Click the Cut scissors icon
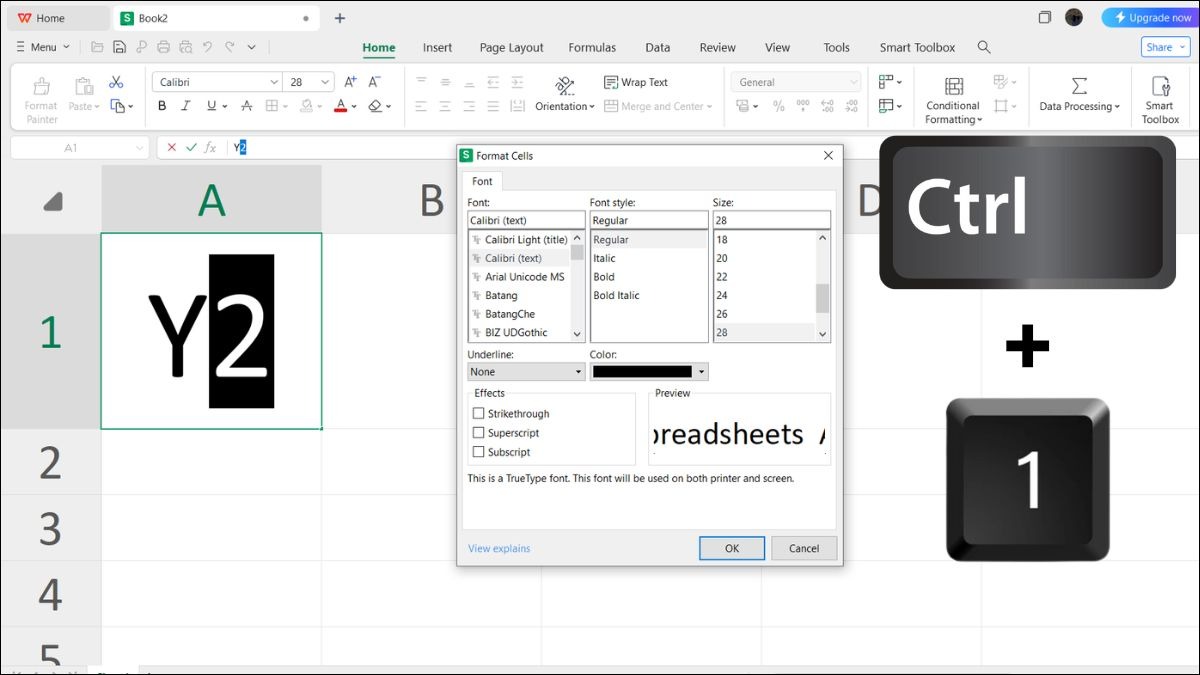This screenshot has width=1200, height=675. click(116, 83)
